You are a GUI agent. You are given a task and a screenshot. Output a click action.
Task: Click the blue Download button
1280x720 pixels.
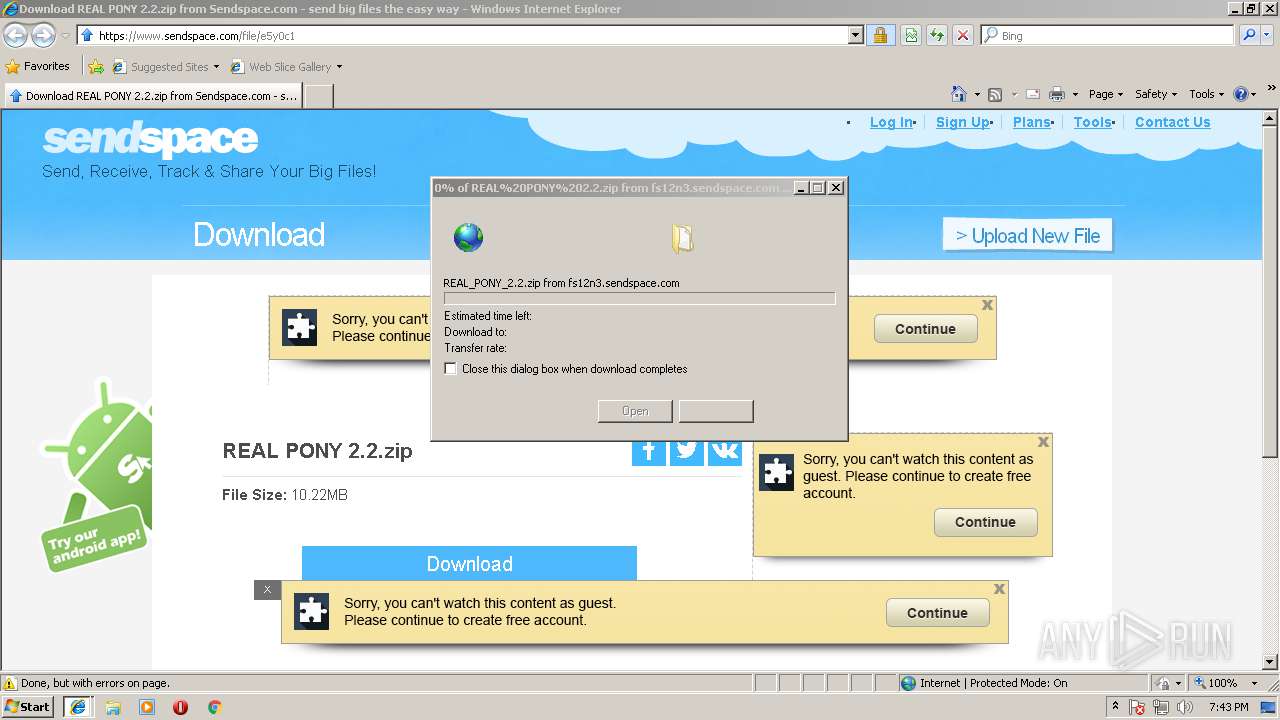click(469, 563)
